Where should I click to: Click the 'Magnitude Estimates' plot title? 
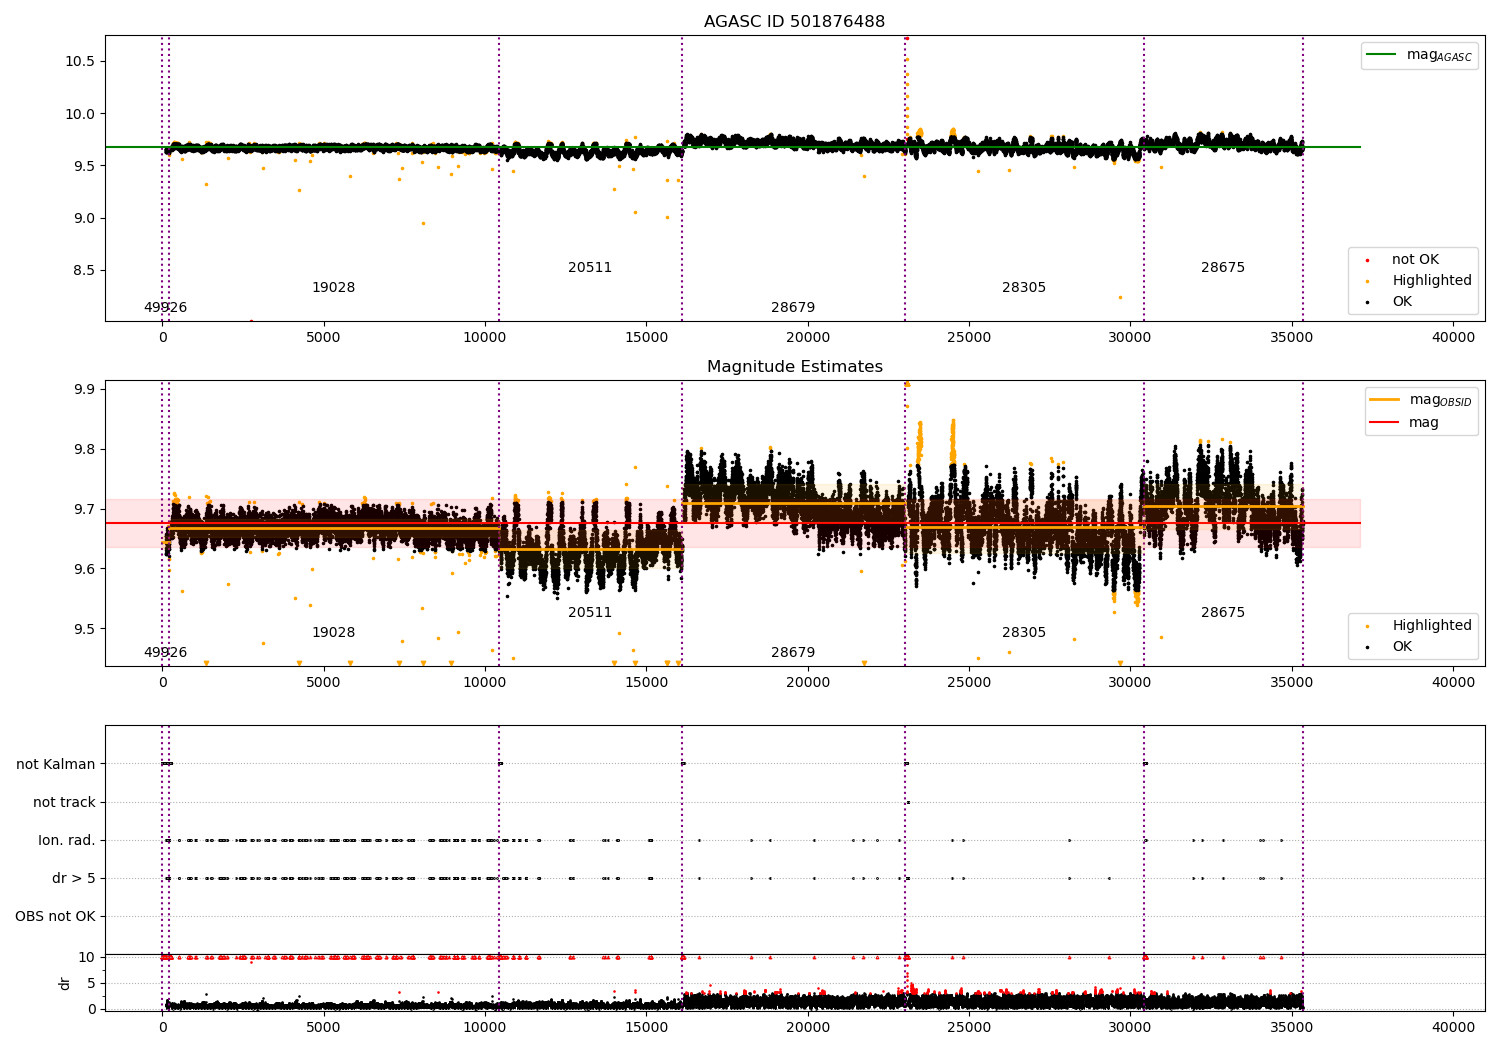(794, 367)
